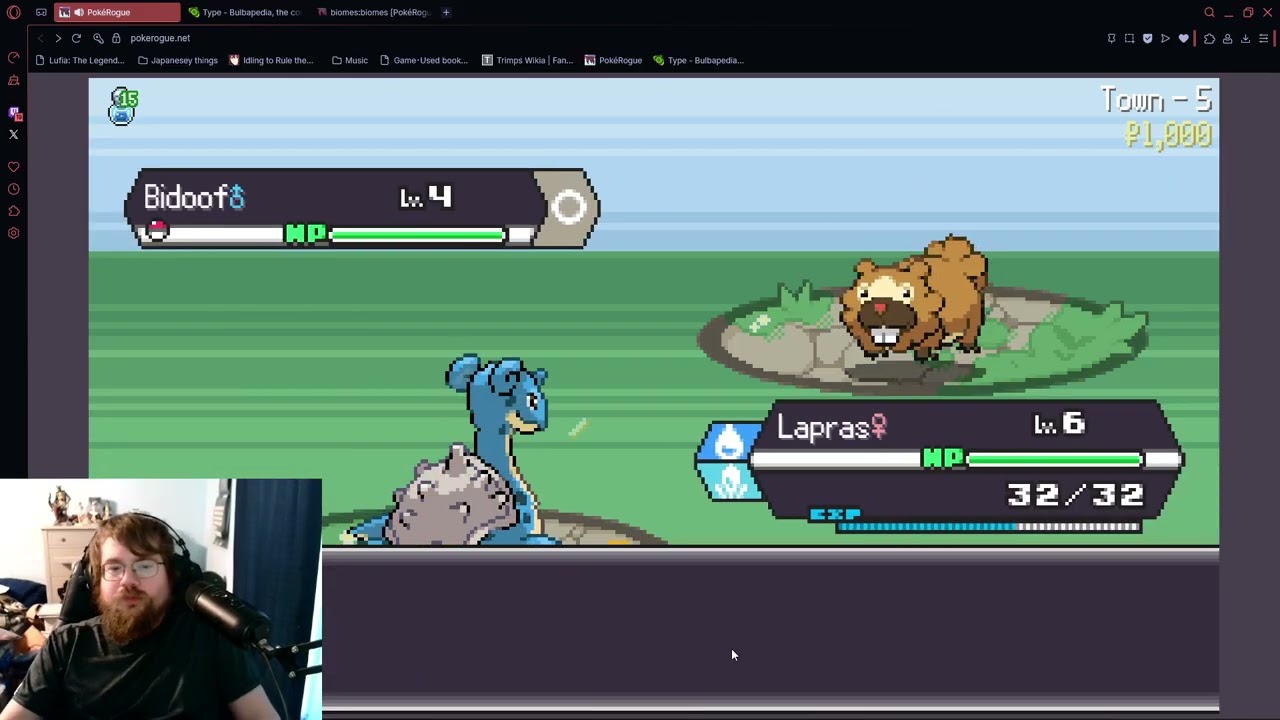
Task: Open the Opera GX menu logo
Action: click(x=14, y=12)
